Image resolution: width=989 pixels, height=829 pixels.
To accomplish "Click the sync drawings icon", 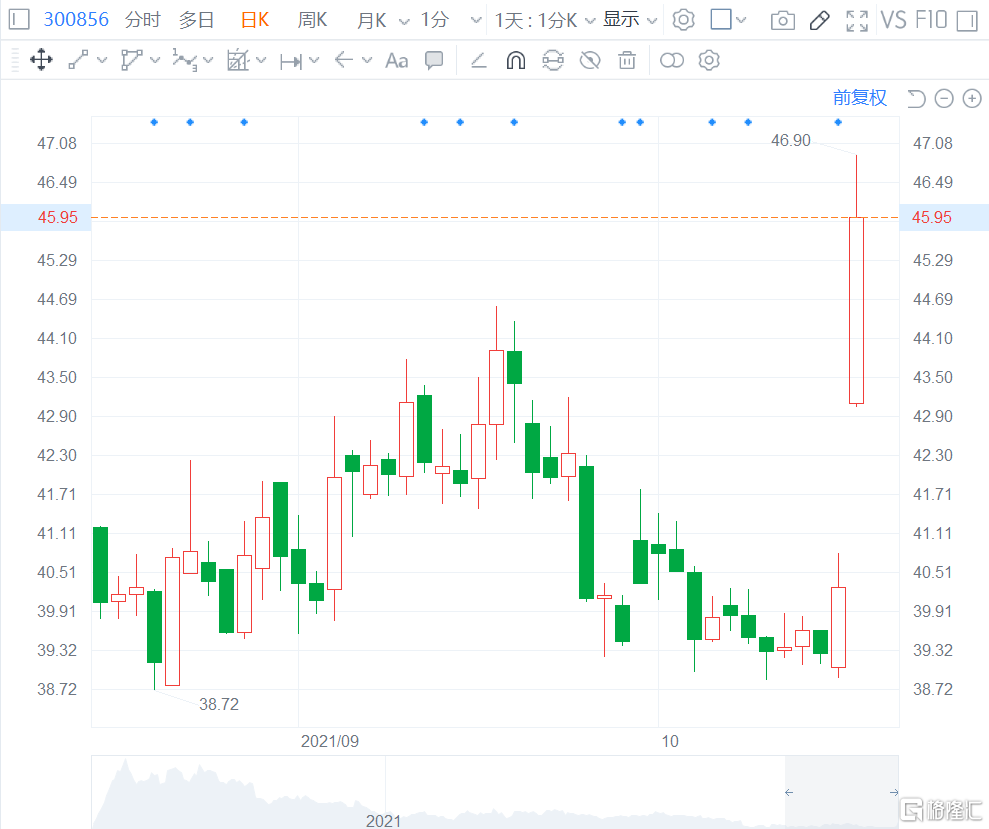I will (553, 61).
